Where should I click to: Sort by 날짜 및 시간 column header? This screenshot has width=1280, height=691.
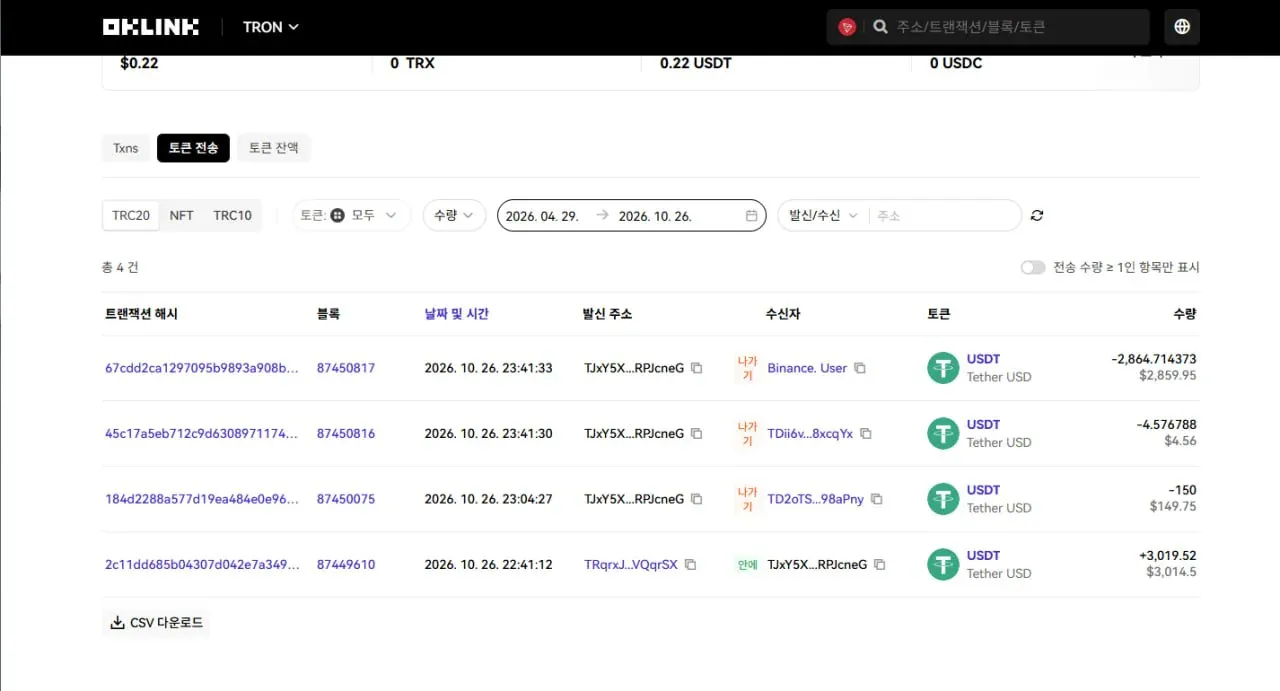coord(457,314)
